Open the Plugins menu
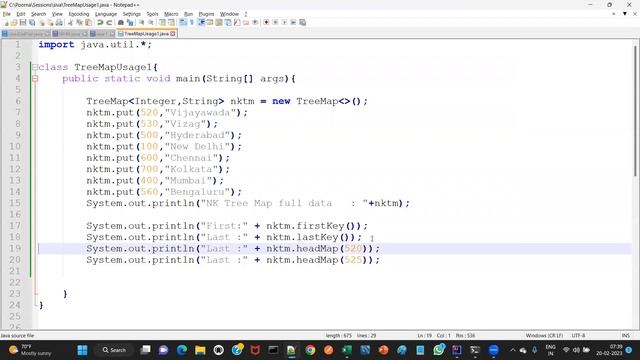Screen dimensions: 640x360 (206, 14)
